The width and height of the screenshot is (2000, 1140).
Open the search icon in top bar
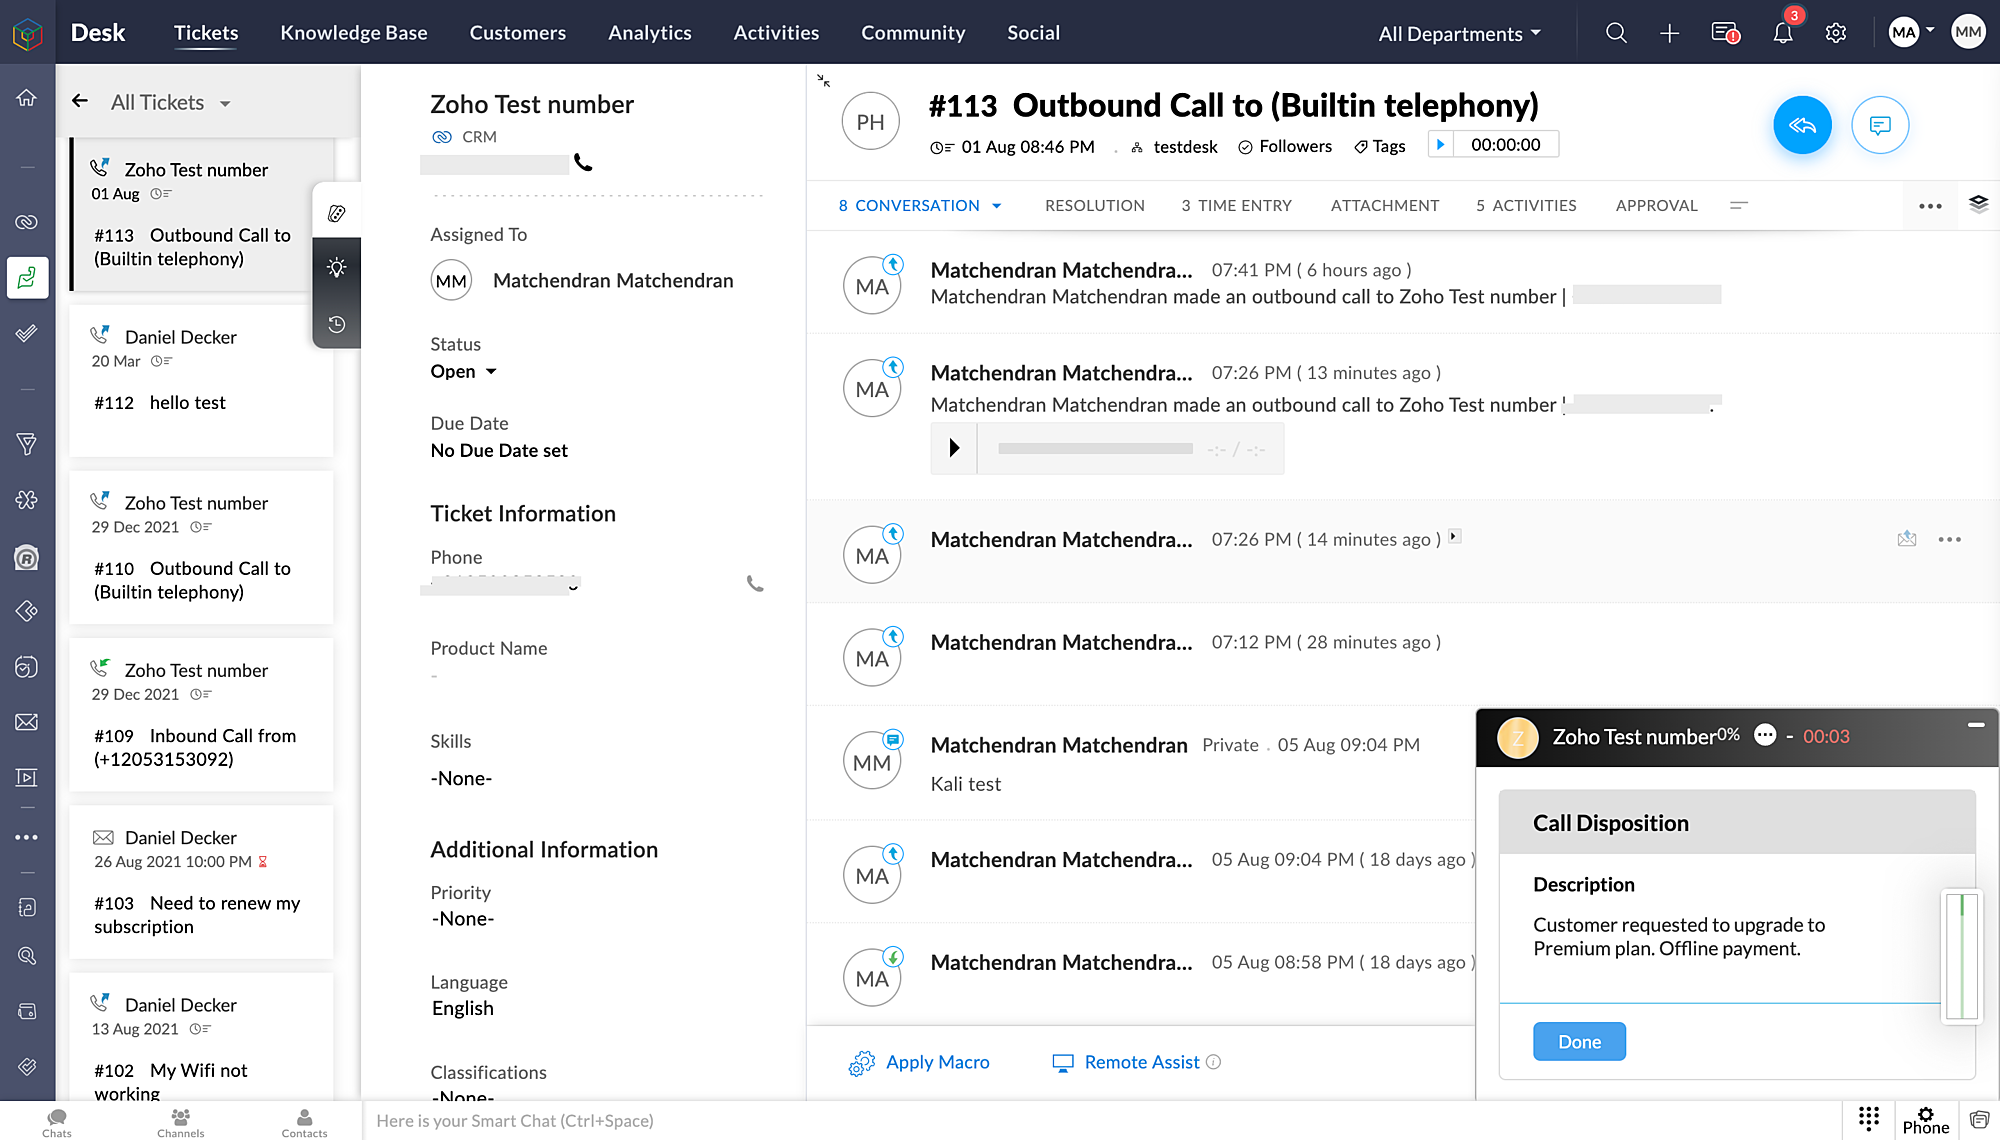click(x=1616, y=33)
